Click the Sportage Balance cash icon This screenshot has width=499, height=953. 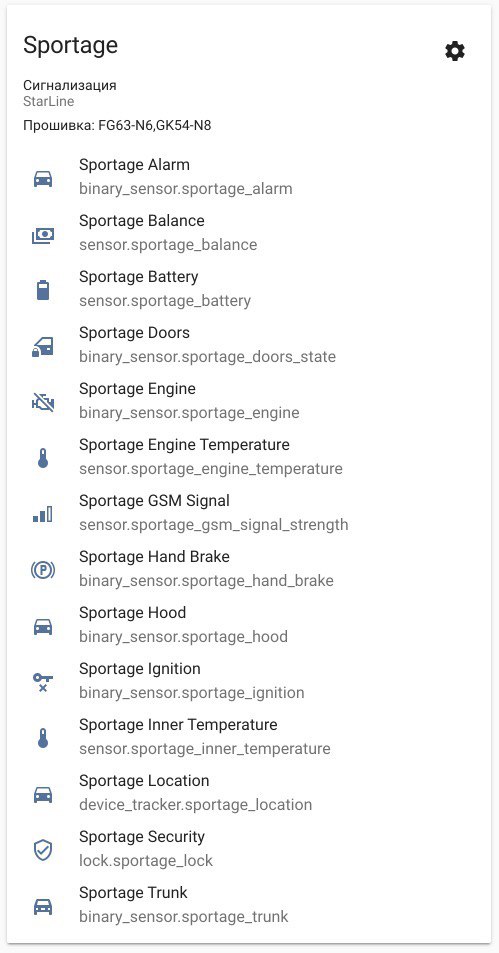[x=43, y=235]
